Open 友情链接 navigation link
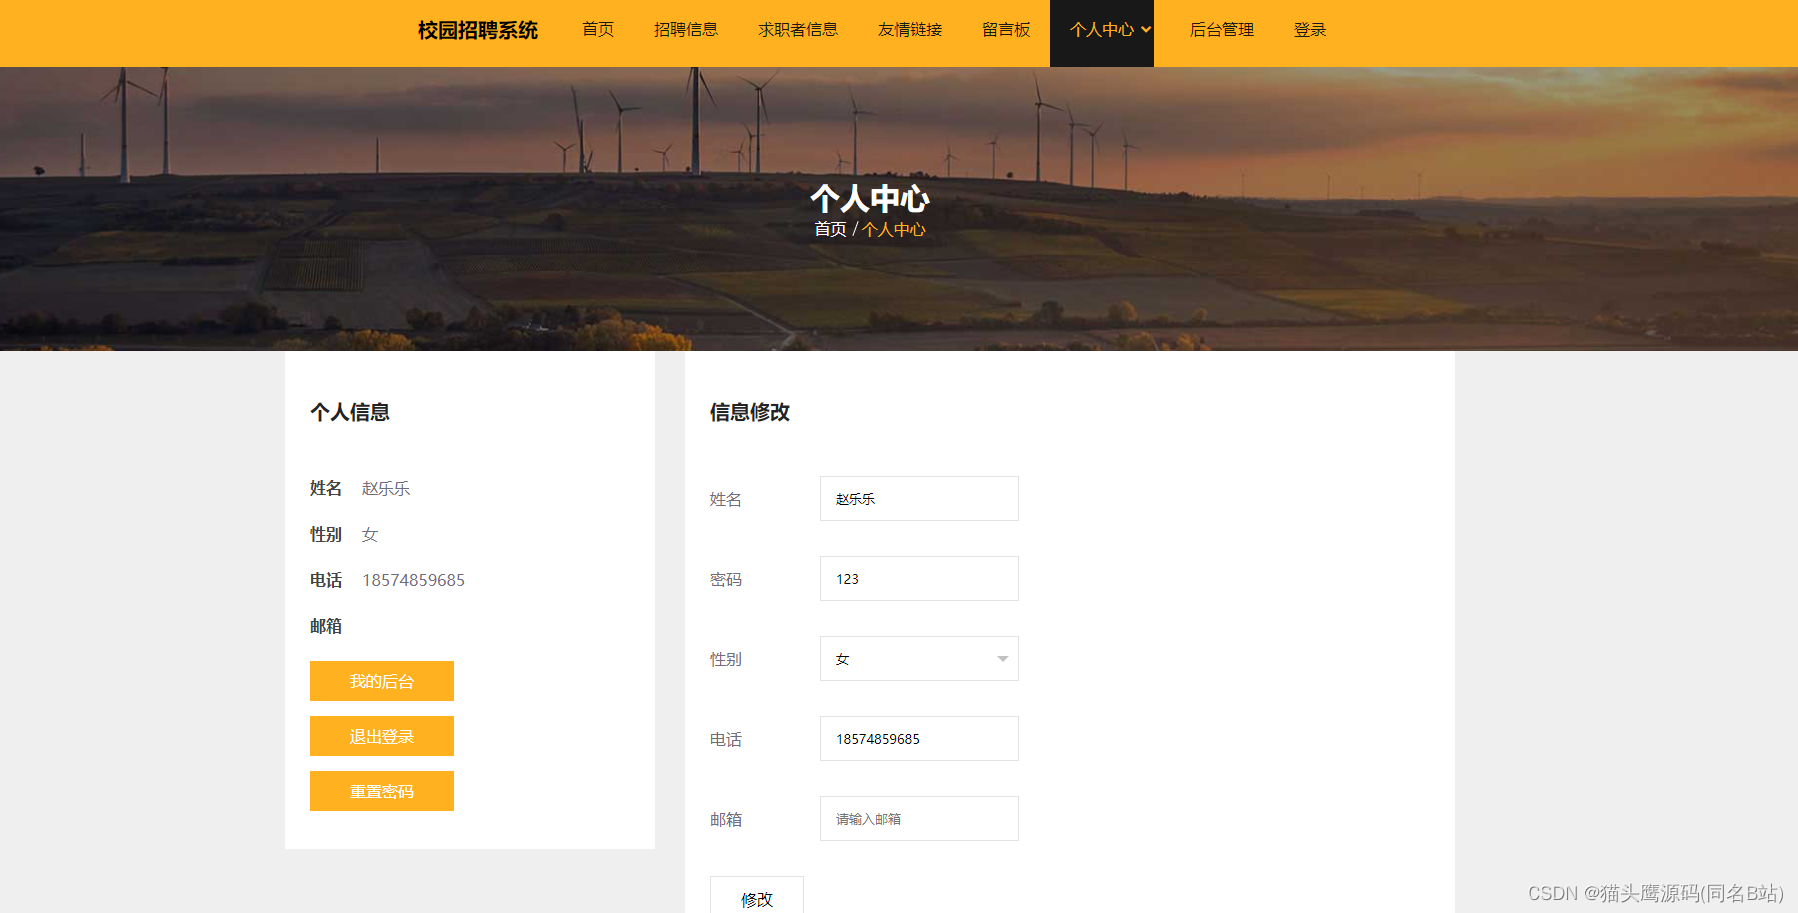The image size is (1798, 913). pos(910,30)
